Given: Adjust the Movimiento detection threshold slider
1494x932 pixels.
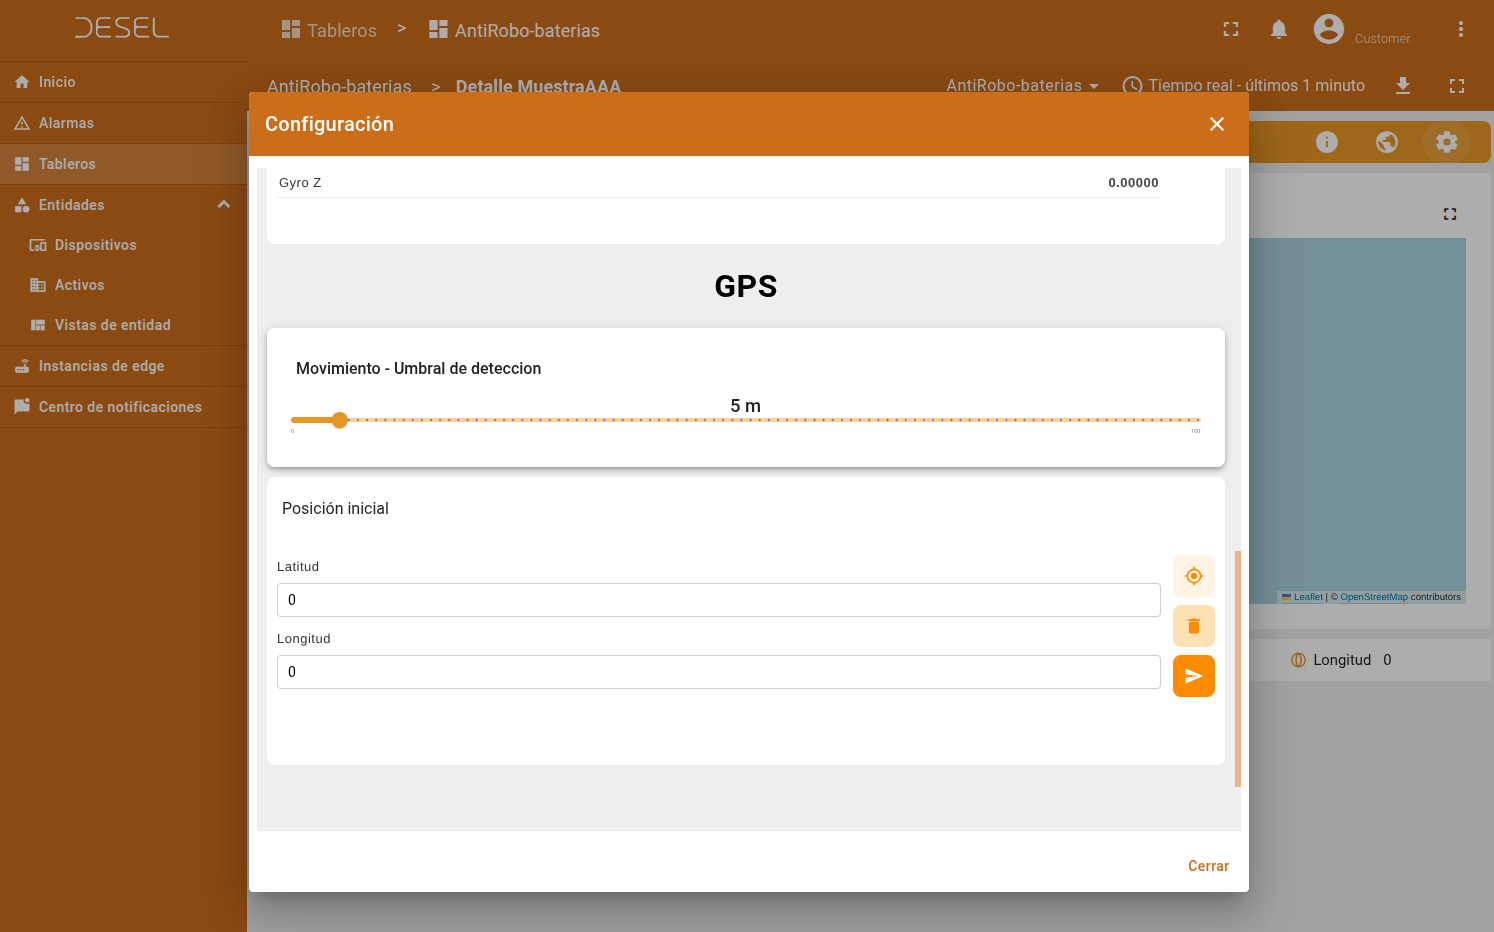Looking at the screenshot, I should tap(339, 420).
